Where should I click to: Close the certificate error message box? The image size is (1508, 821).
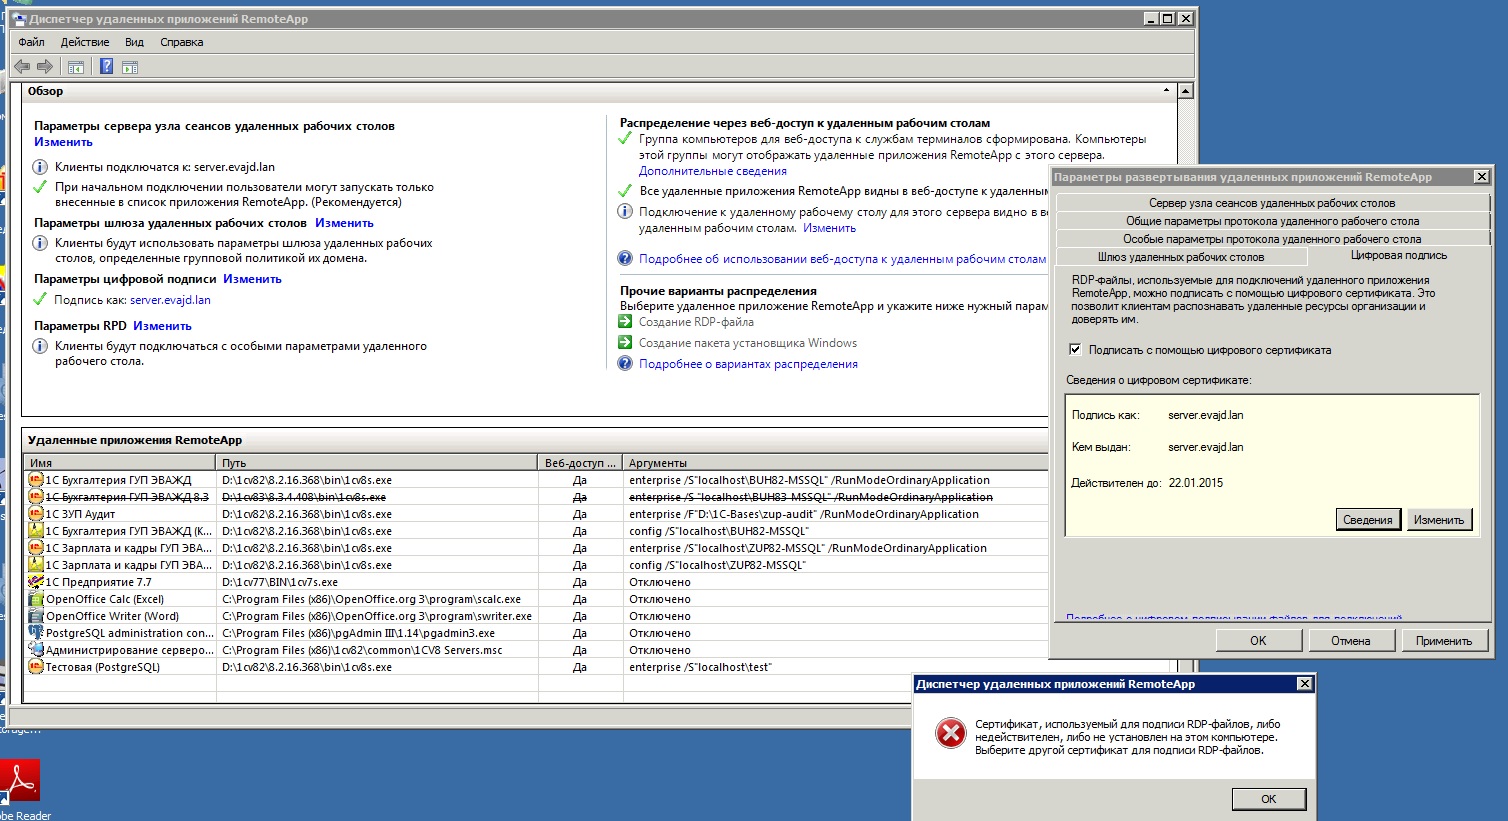(1304, 684)
